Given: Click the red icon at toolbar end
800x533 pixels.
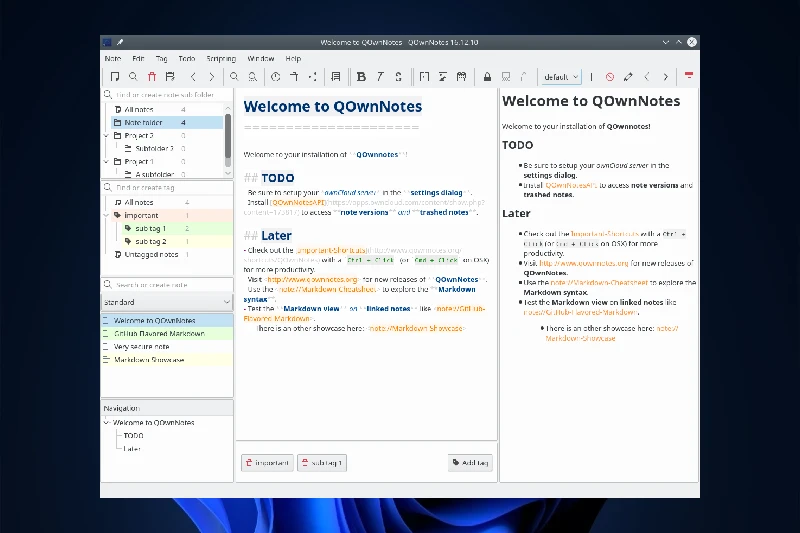Looking at the screenshot, I should (689, 75).
